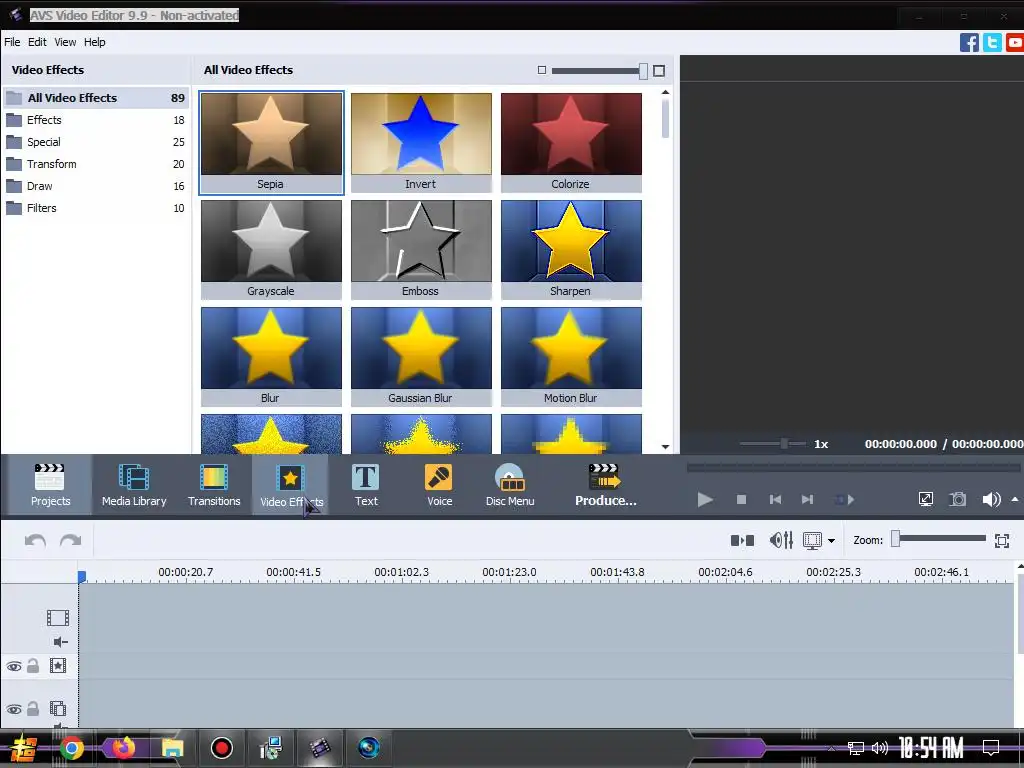This screenshot has height=768, width=1024.
Task: Select the Draw category
Action: tap(96, 186)
